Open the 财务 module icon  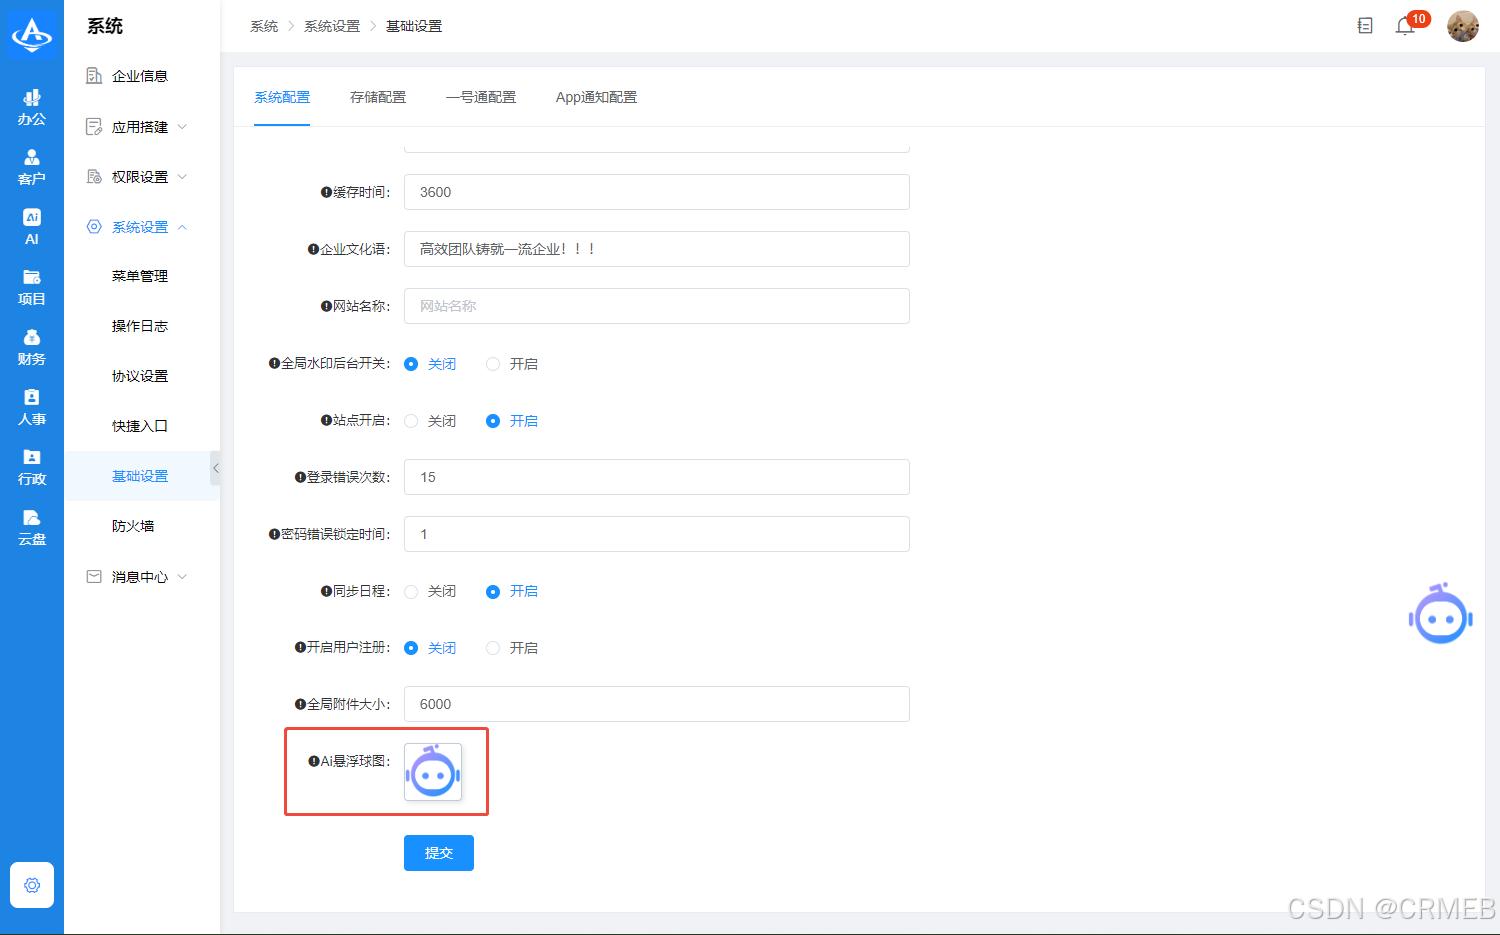31,347
